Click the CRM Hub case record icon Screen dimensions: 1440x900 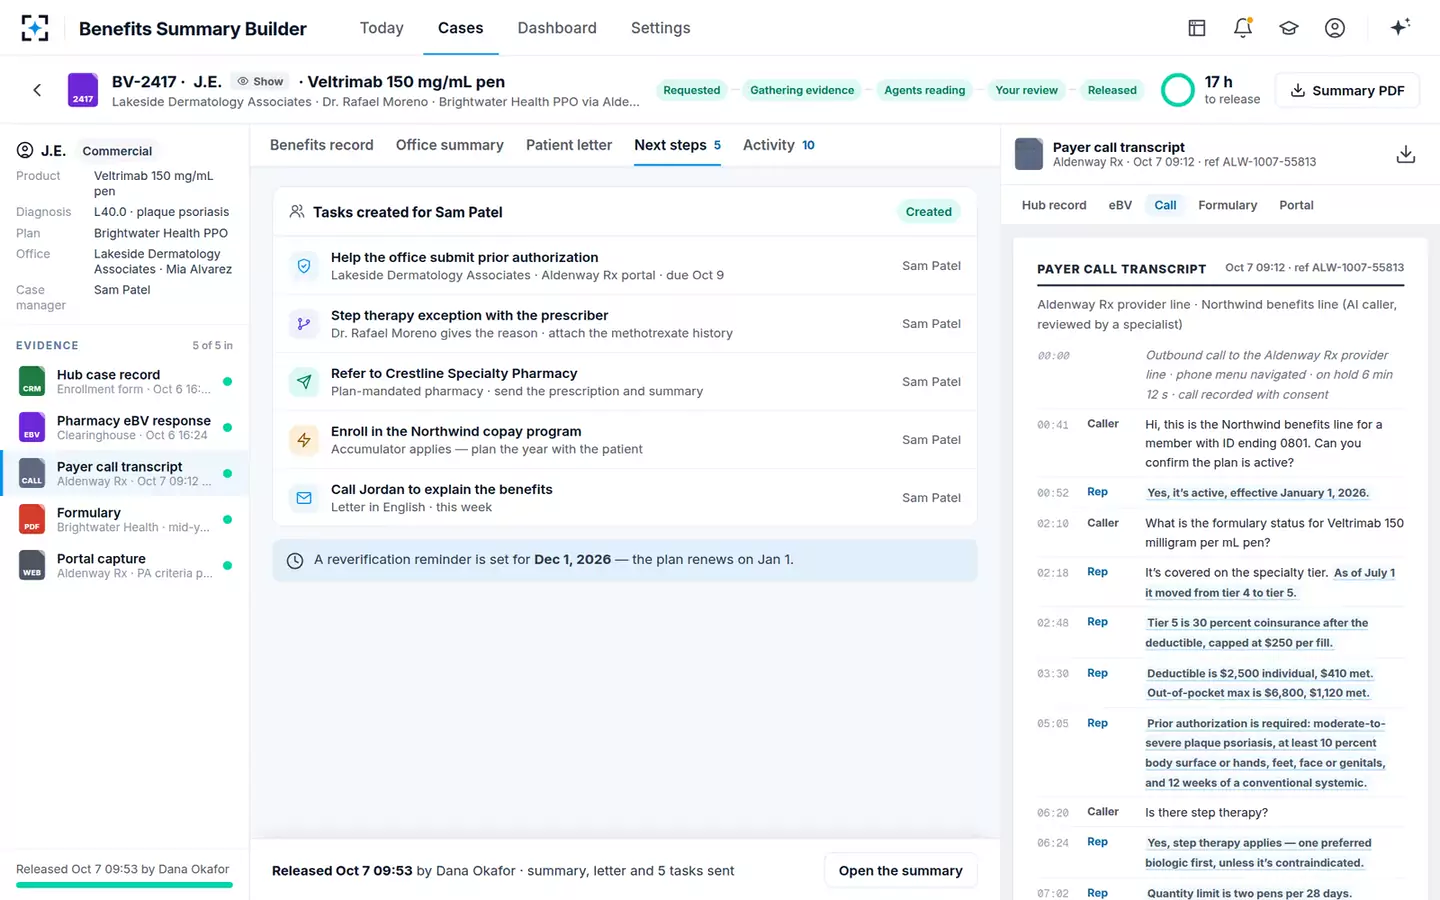coord(32,381)
